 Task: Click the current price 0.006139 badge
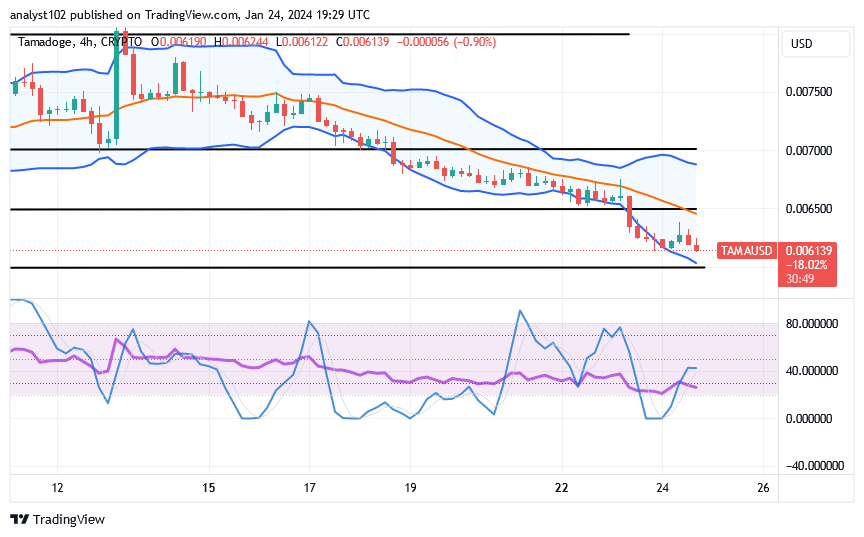point(808,251)
